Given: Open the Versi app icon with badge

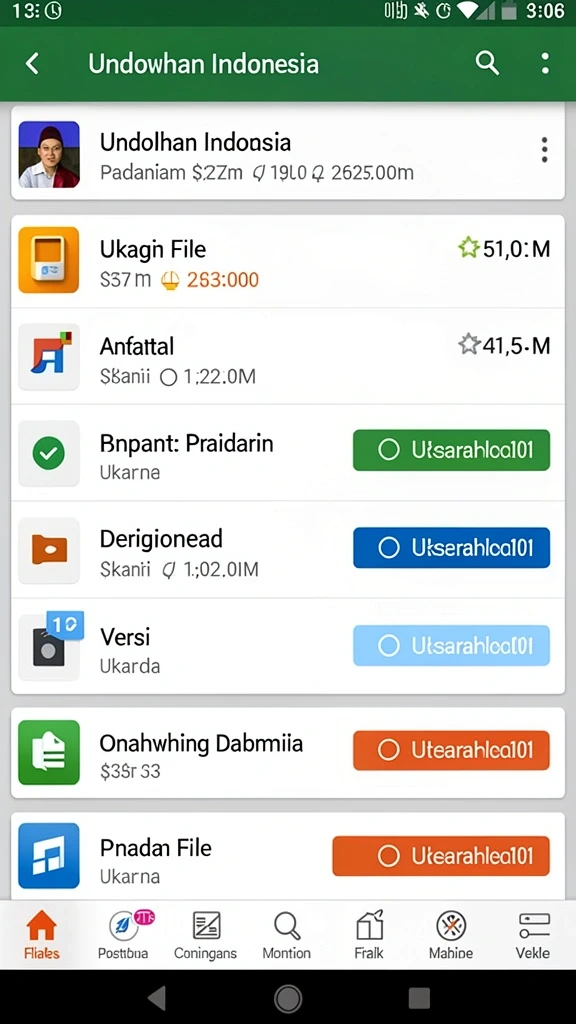Looking at the screenshot, I should click(x=50, y=645).
